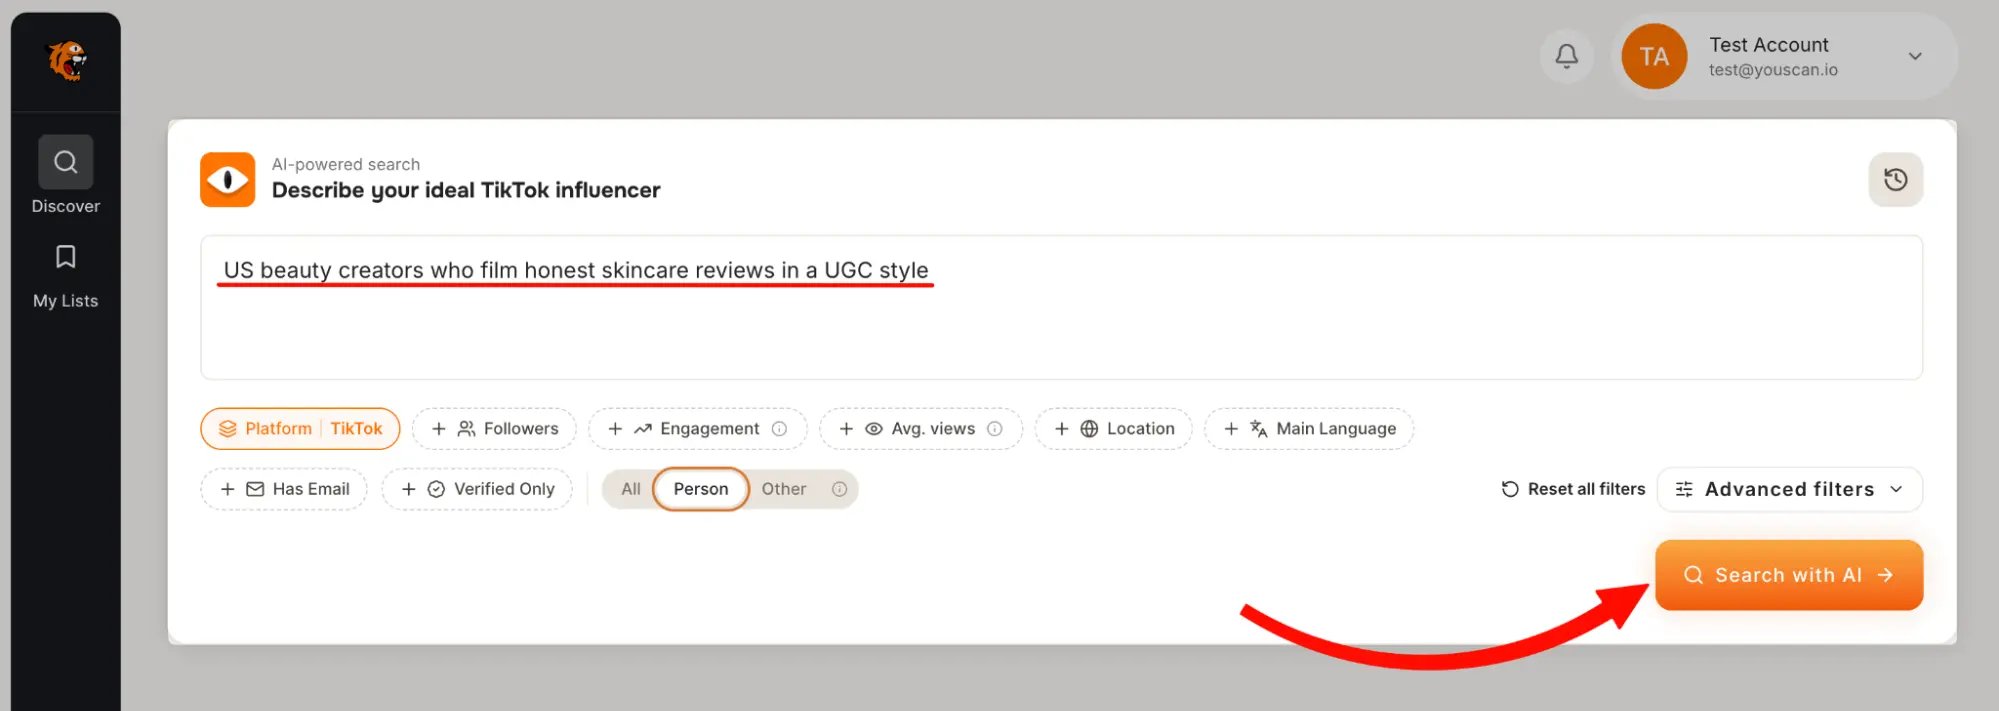Add a Main Language filter
The width and height of the screenshot is (1999, 711).
tap(1309, 429)
